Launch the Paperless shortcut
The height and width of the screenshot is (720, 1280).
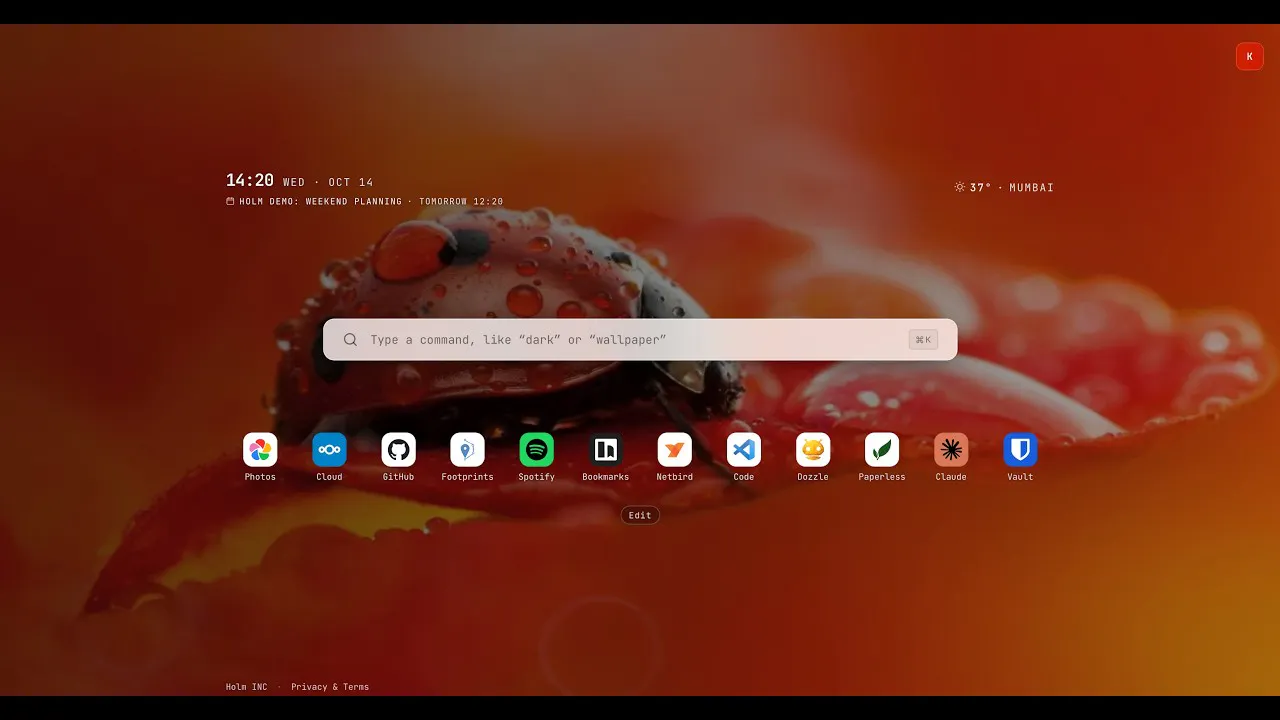pos(882,450)
